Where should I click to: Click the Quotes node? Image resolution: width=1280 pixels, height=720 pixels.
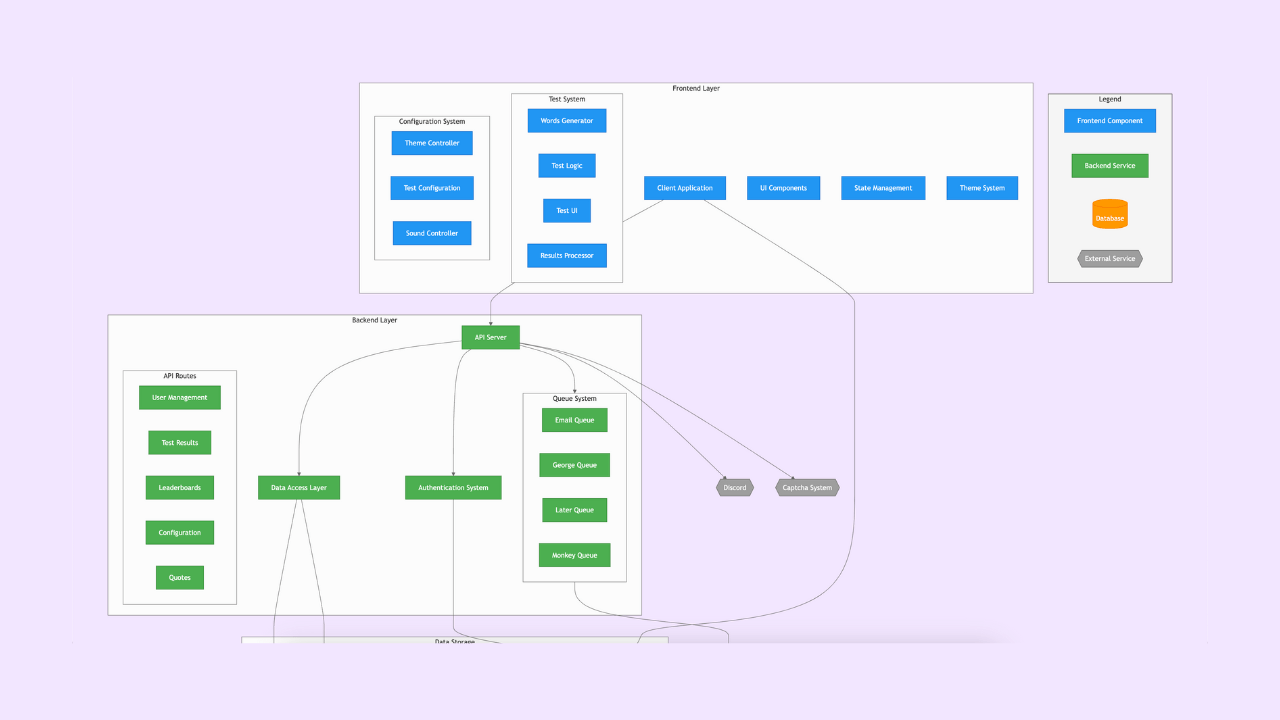pyautogui.click(x=179, y=577)
